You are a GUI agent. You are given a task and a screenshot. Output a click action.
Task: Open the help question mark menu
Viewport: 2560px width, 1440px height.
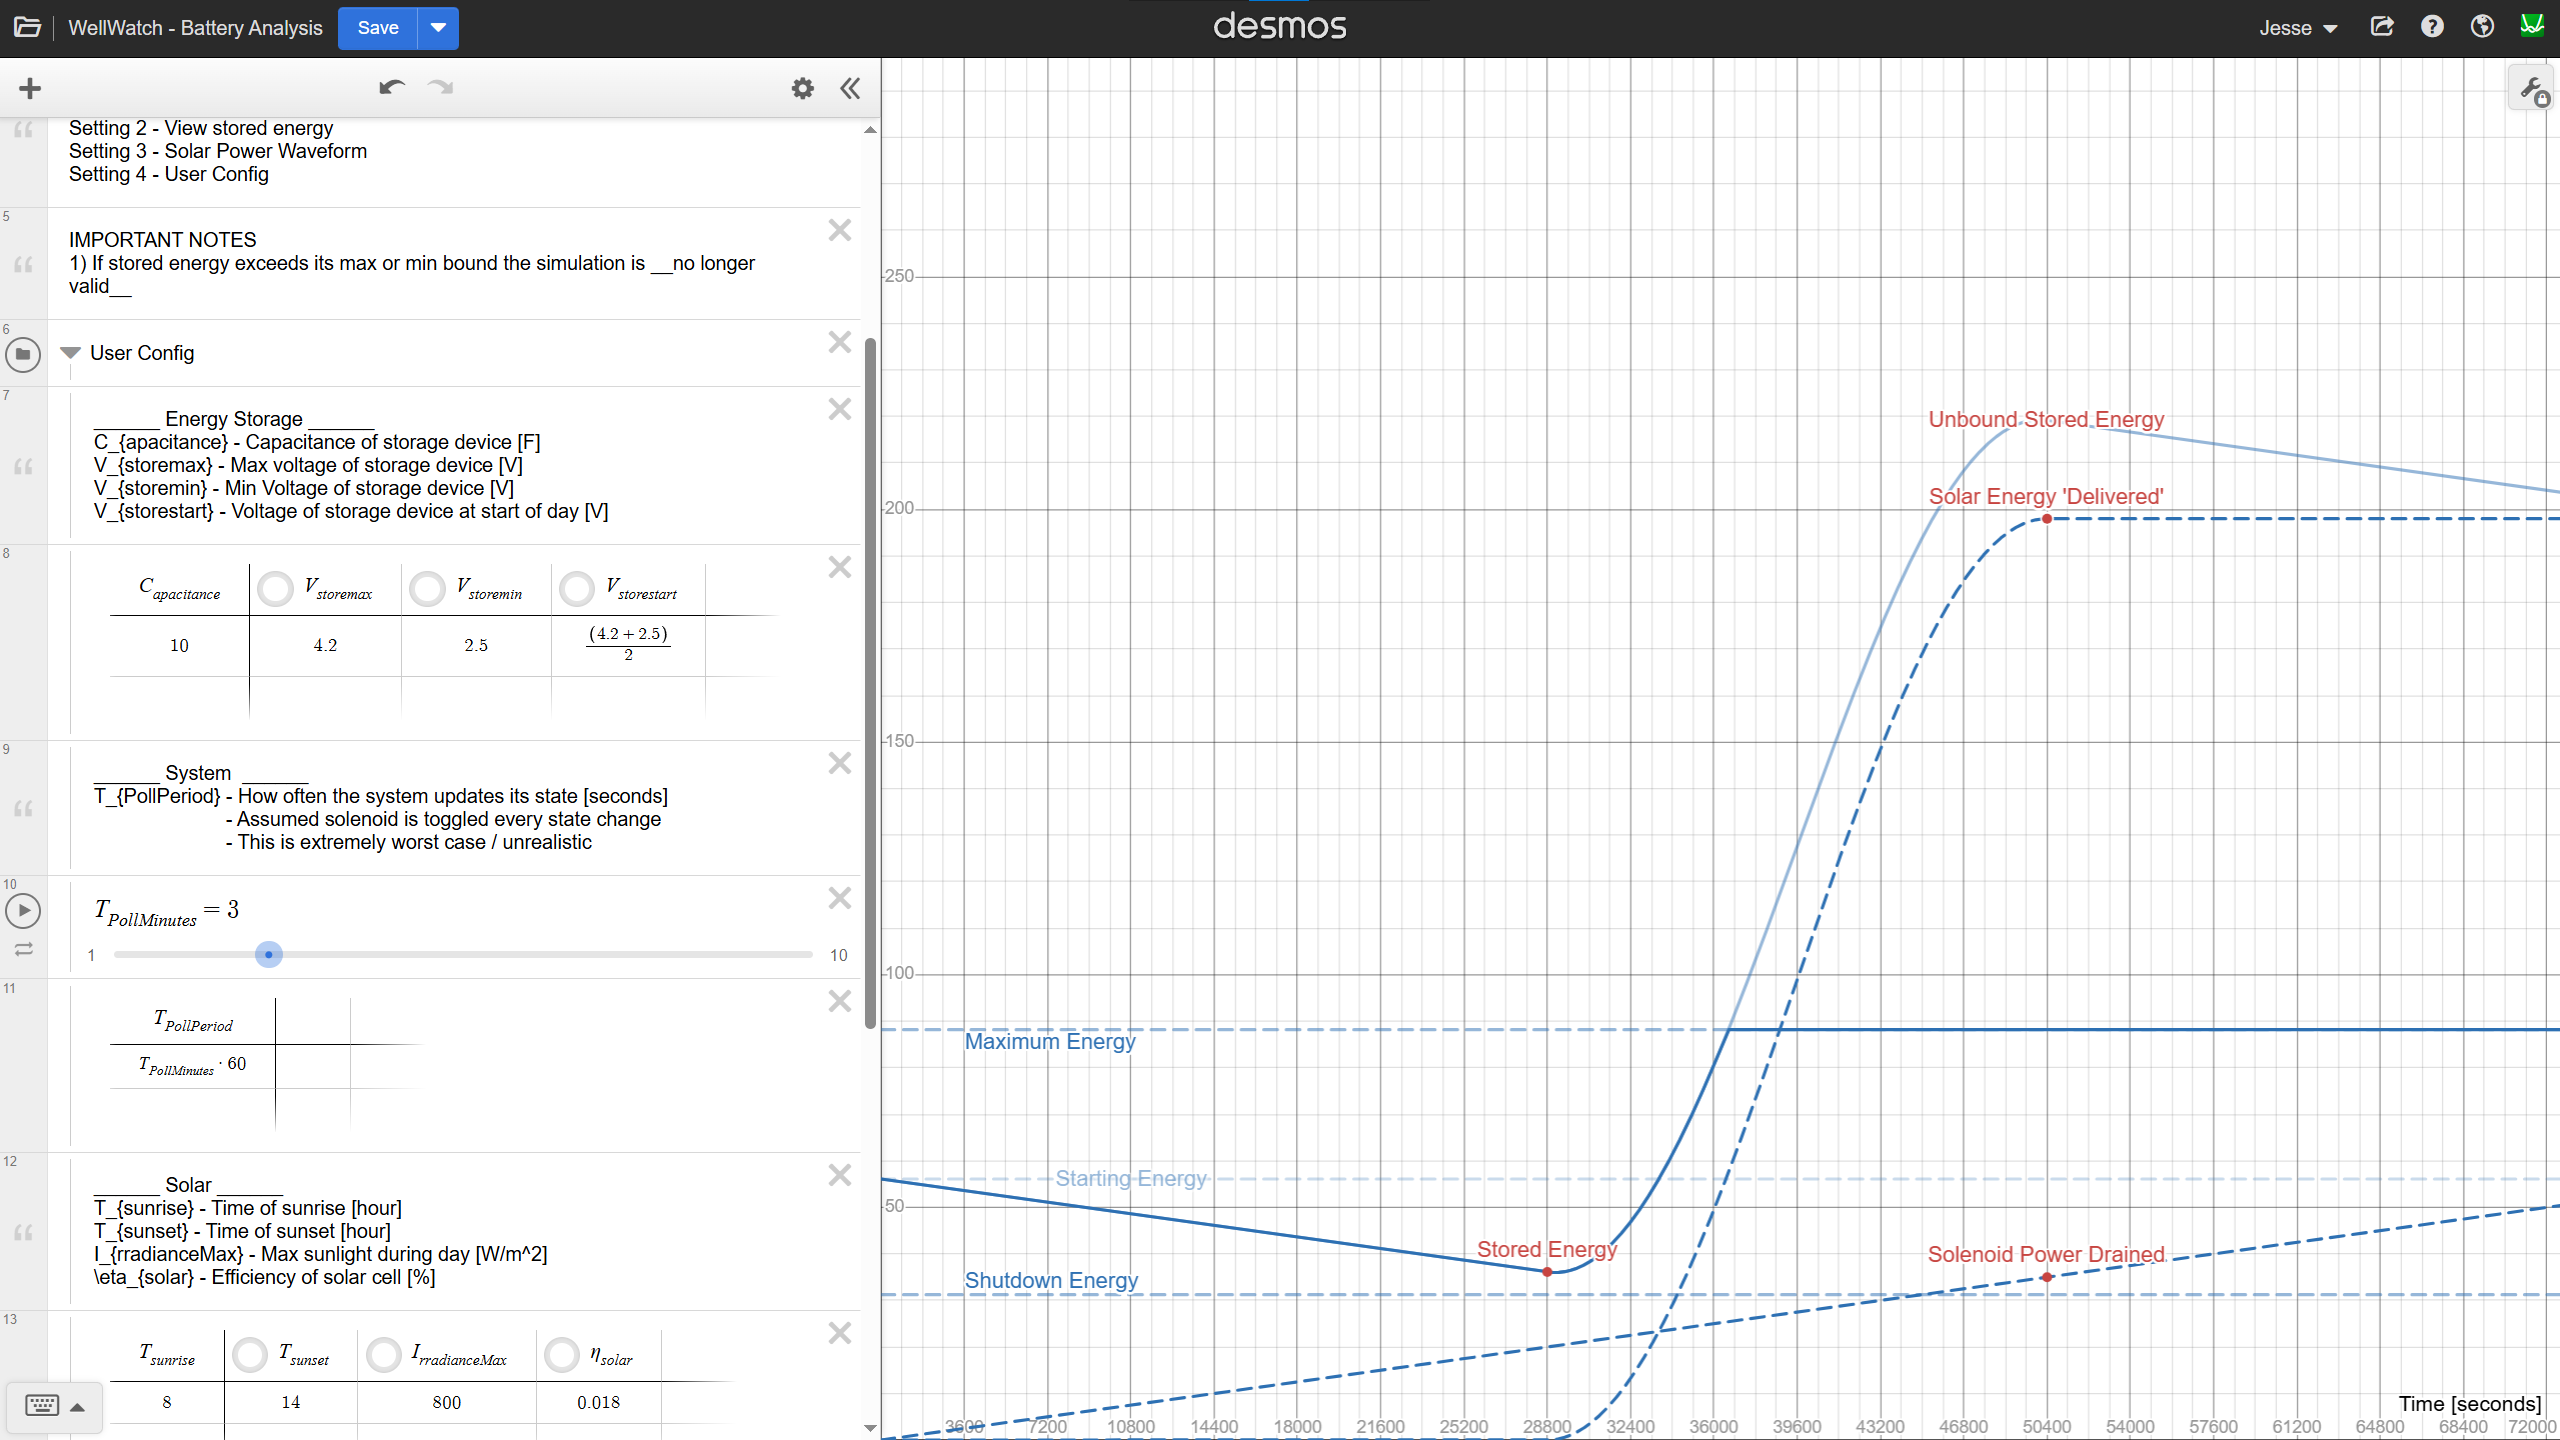coord(2432,27)
